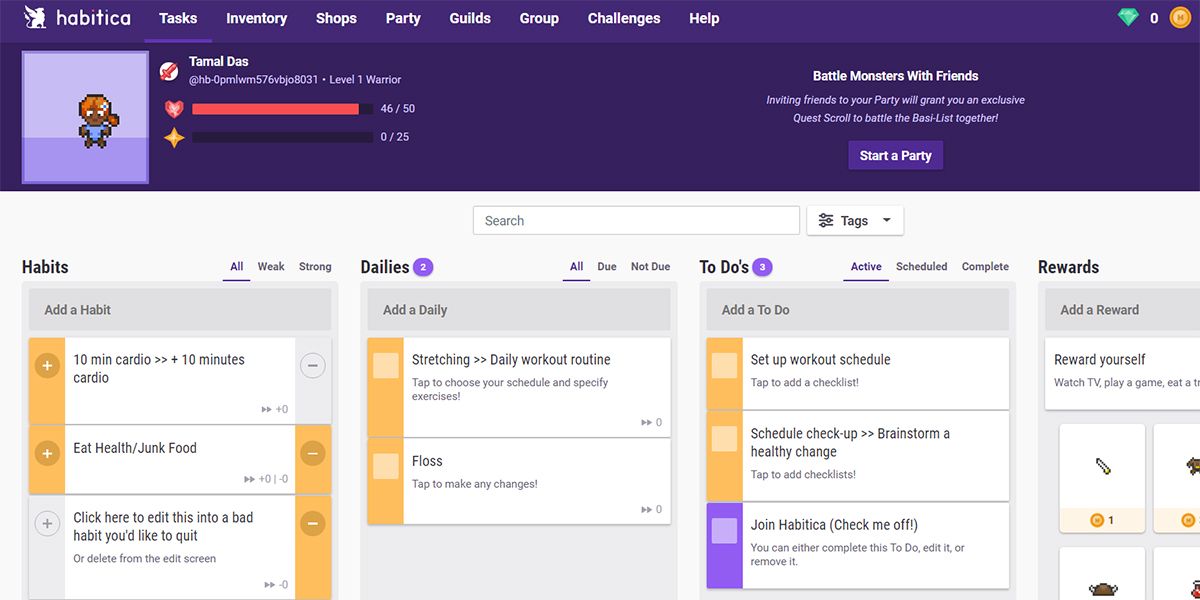Image resolution: width=1200 pixels, height=600 pixels.
Task: Open the Group menu
Action: click(539, 18)
